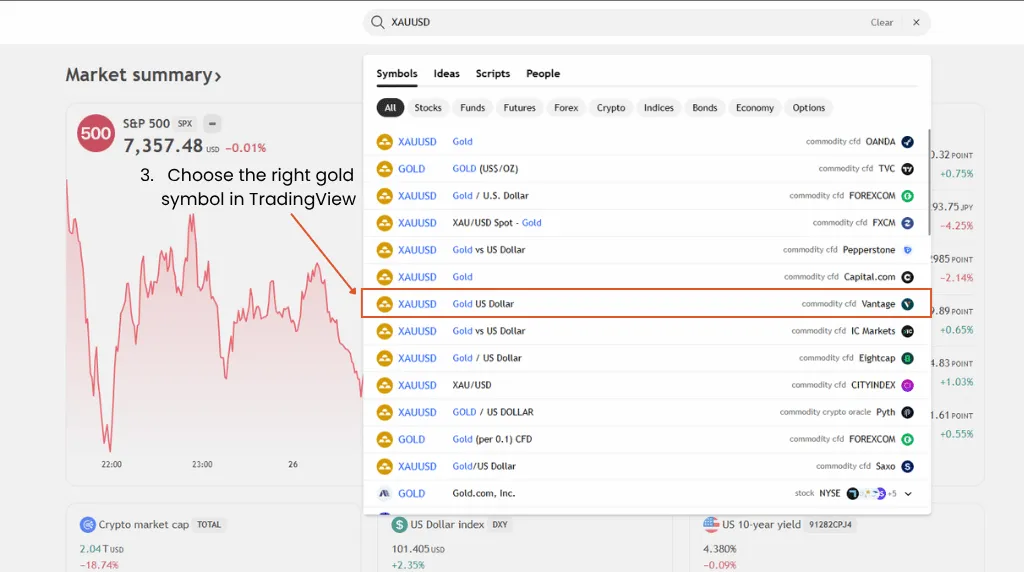Screen dimensions: 1024x572
Task: Switch to the Ideas tab
Action: pos(447,74)
